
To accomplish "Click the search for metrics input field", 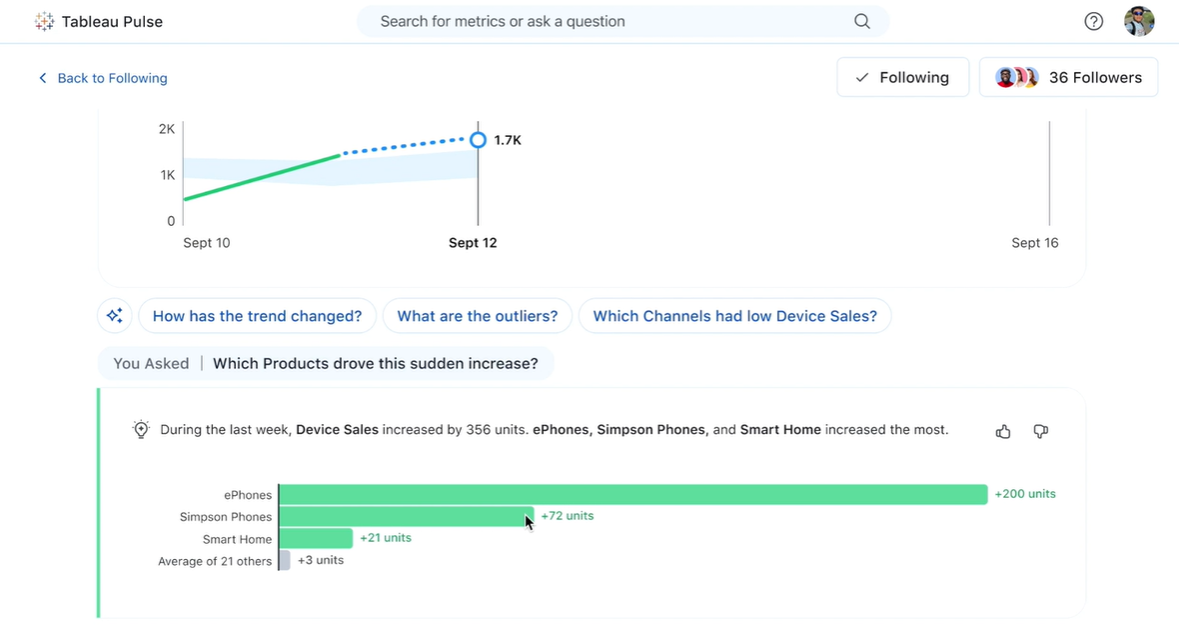I will [610, 21].
